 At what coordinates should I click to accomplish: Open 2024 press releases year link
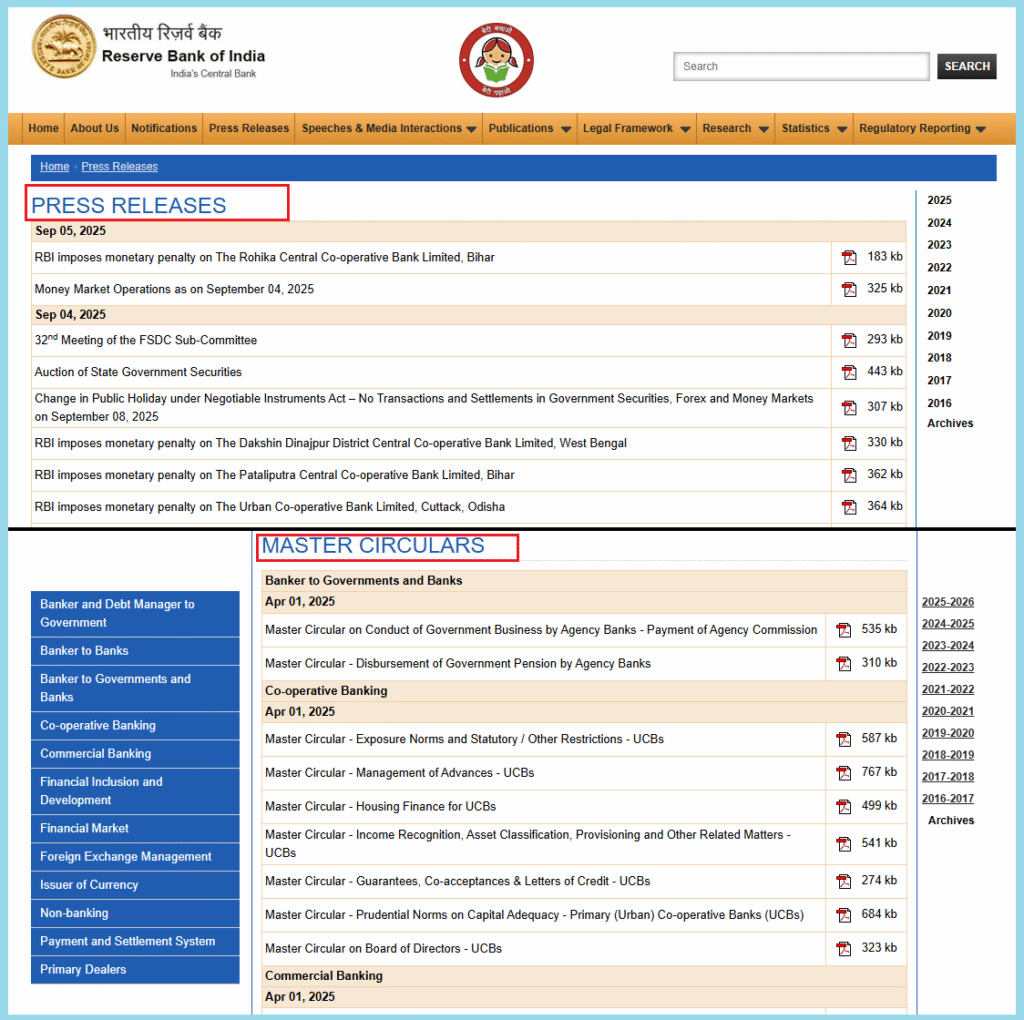tap(939, 223)
